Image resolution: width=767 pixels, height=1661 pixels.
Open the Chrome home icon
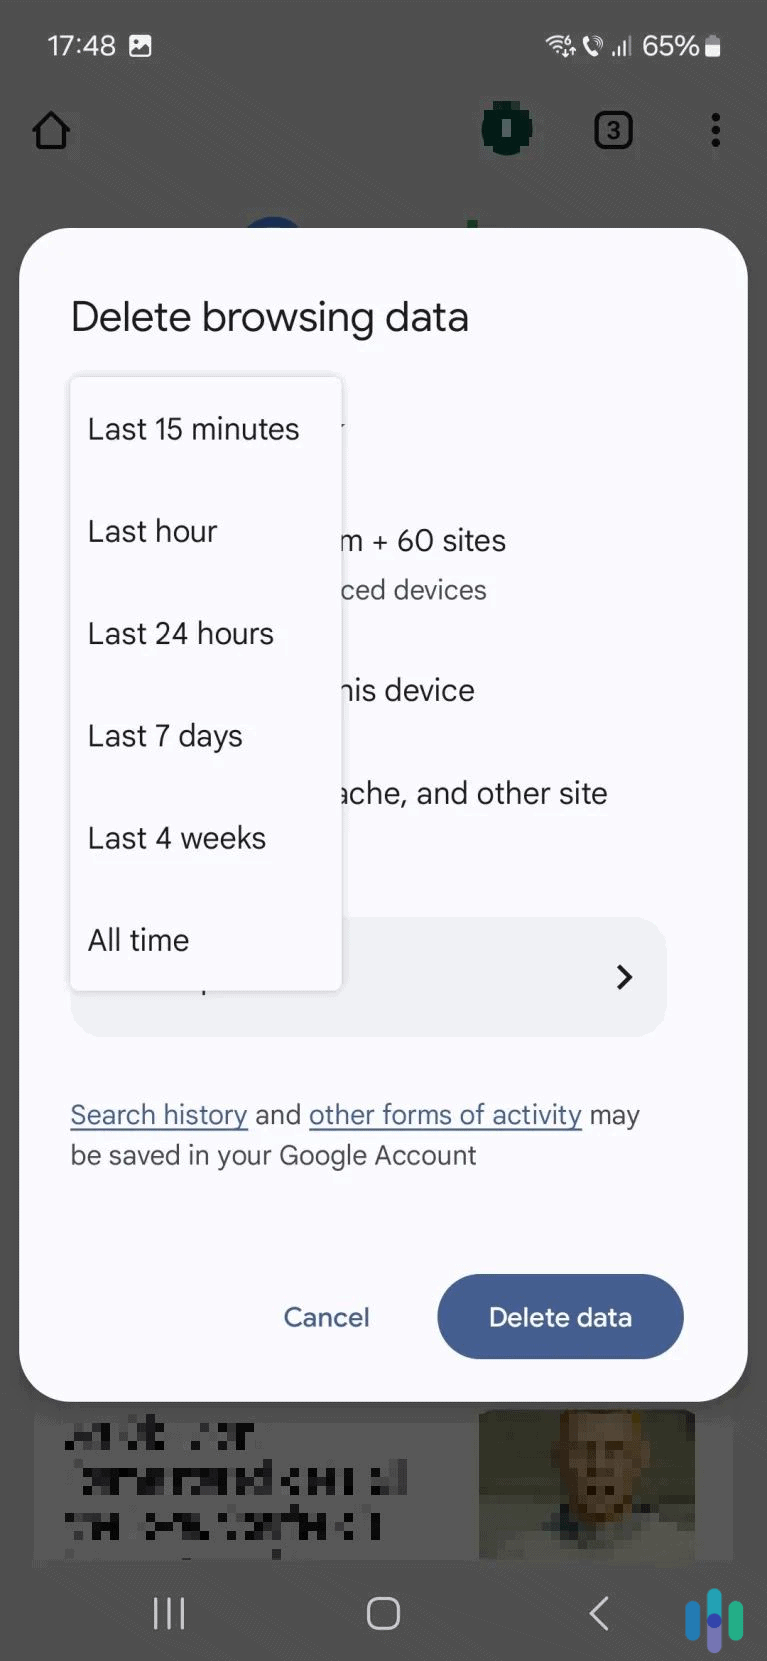[x=51, y=130]
